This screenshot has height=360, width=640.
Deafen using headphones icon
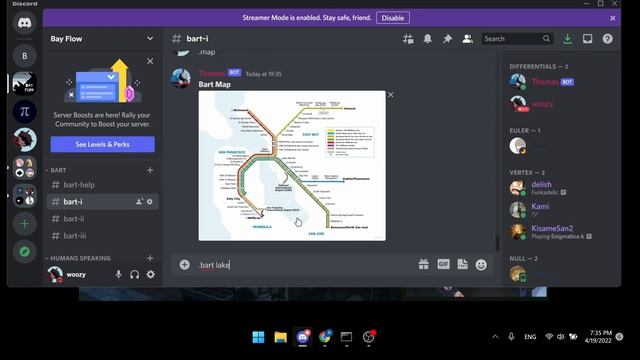coord(134,275)
